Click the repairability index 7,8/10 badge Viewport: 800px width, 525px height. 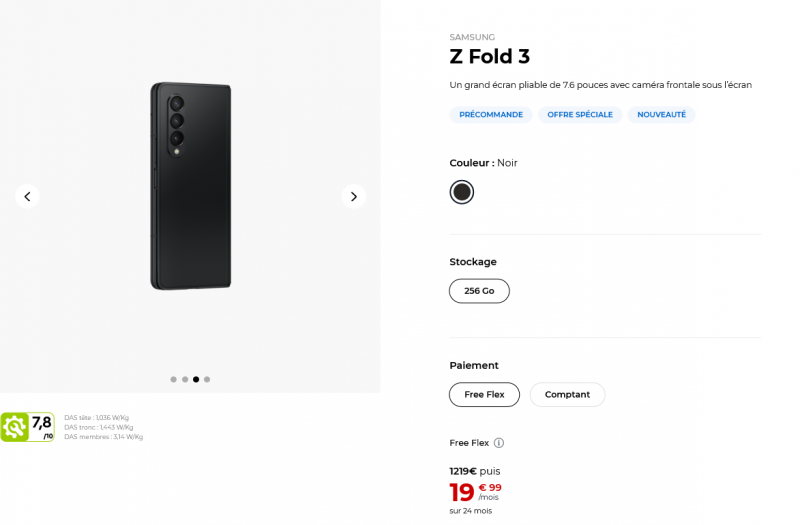tap(28, 427)
